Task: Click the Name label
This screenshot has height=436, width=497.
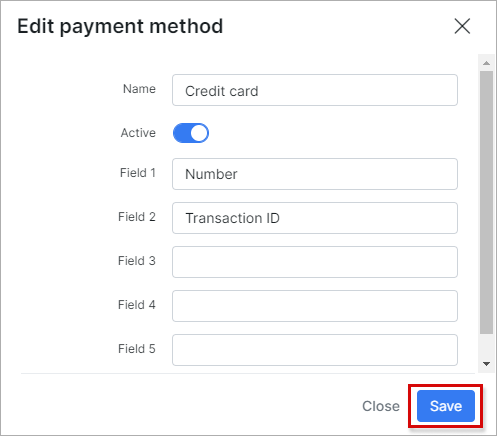Action: pyautogui.click(x=139, y=89)
